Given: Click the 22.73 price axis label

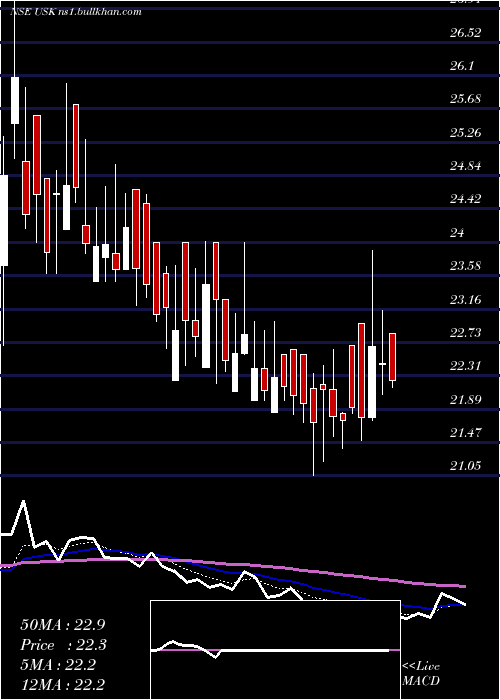Looking at the screenshot, I should click(466, 333).
